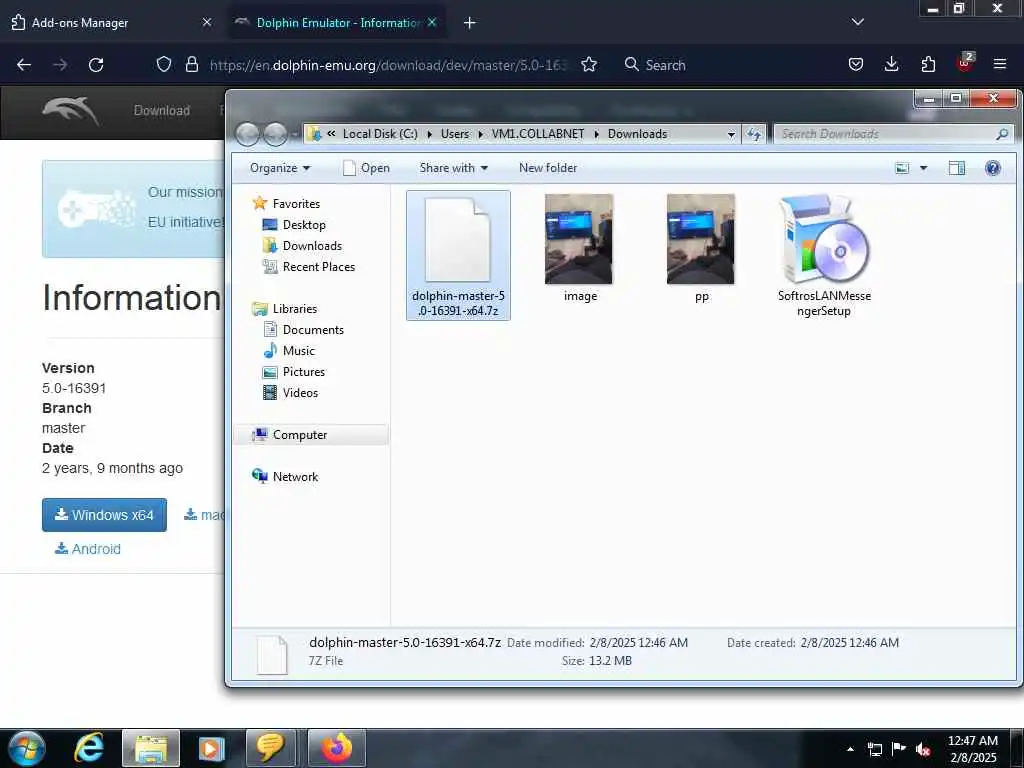Expand More view options arrow
This screenshot has width=1024, height=768.
click(923, 168)
